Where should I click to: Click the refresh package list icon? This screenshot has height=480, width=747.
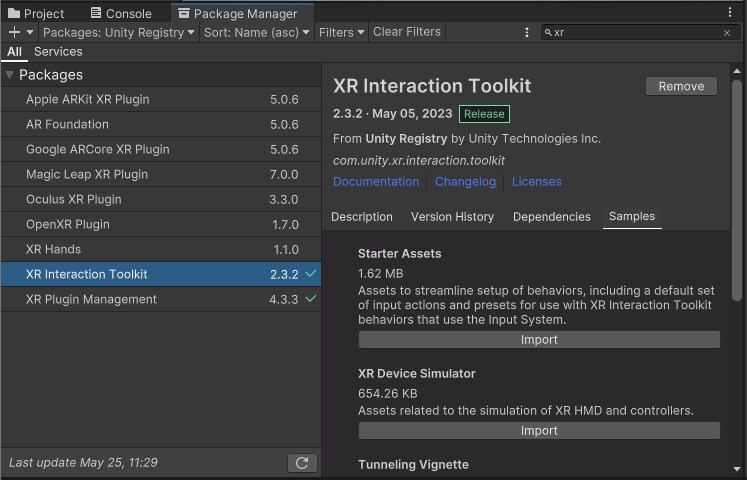tap(301, 463)
